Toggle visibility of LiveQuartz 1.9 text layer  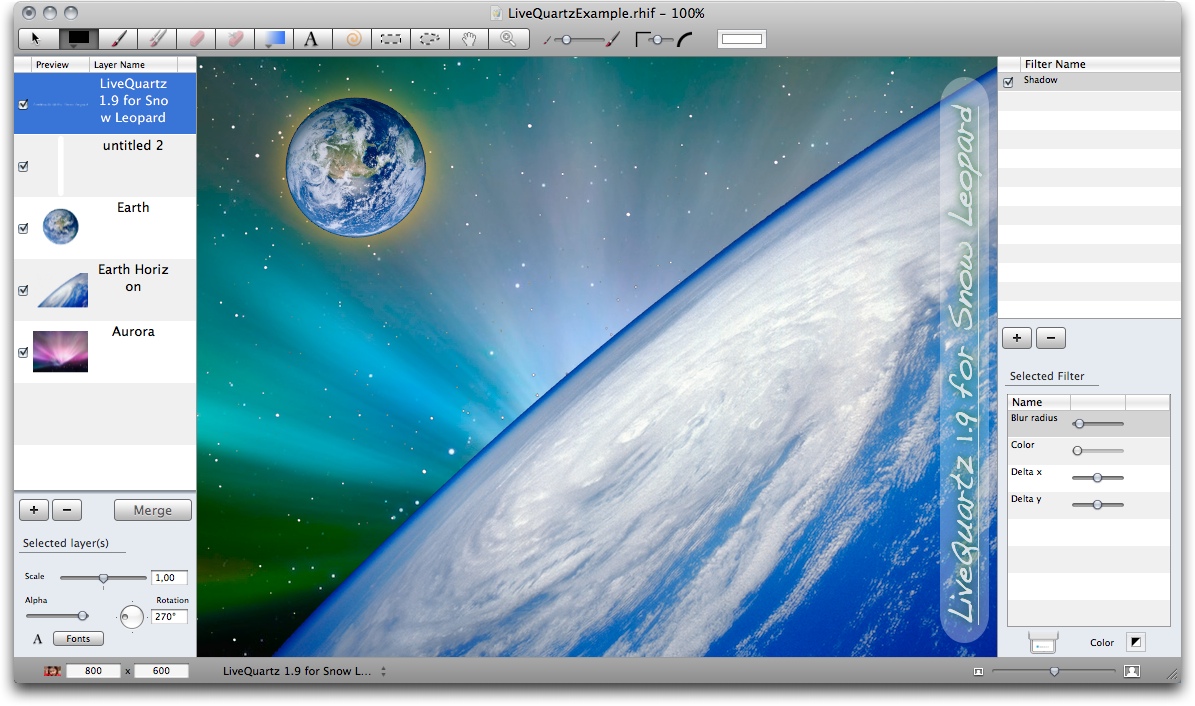pyautogui.click(x=23, y=104)
